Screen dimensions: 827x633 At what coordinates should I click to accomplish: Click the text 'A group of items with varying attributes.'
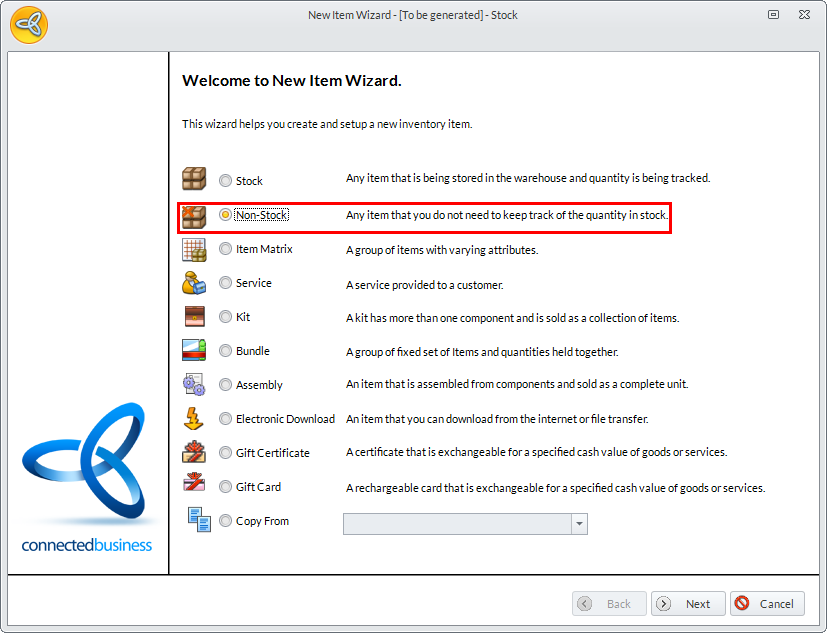(x=442, y=250)
